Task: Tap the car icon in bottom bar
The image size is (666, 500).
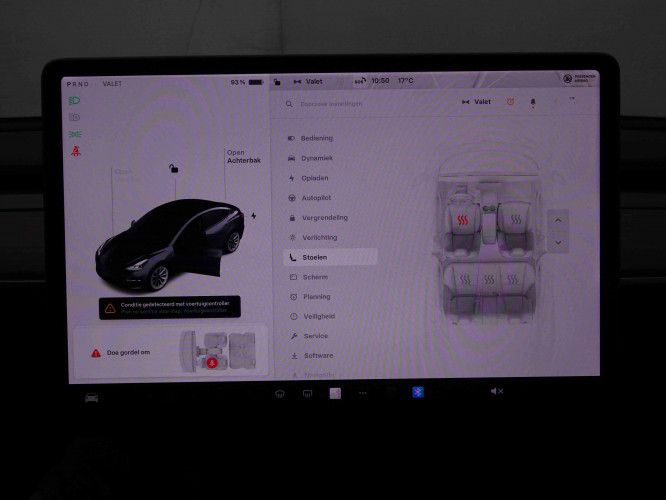Action: pos(92,397)
